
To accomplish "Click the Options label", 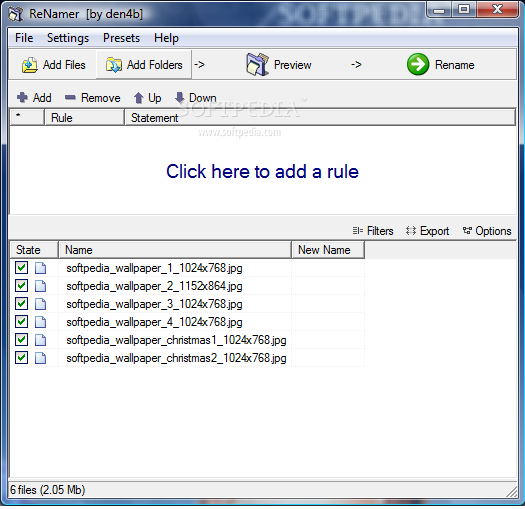I will (x=493, y=231).
